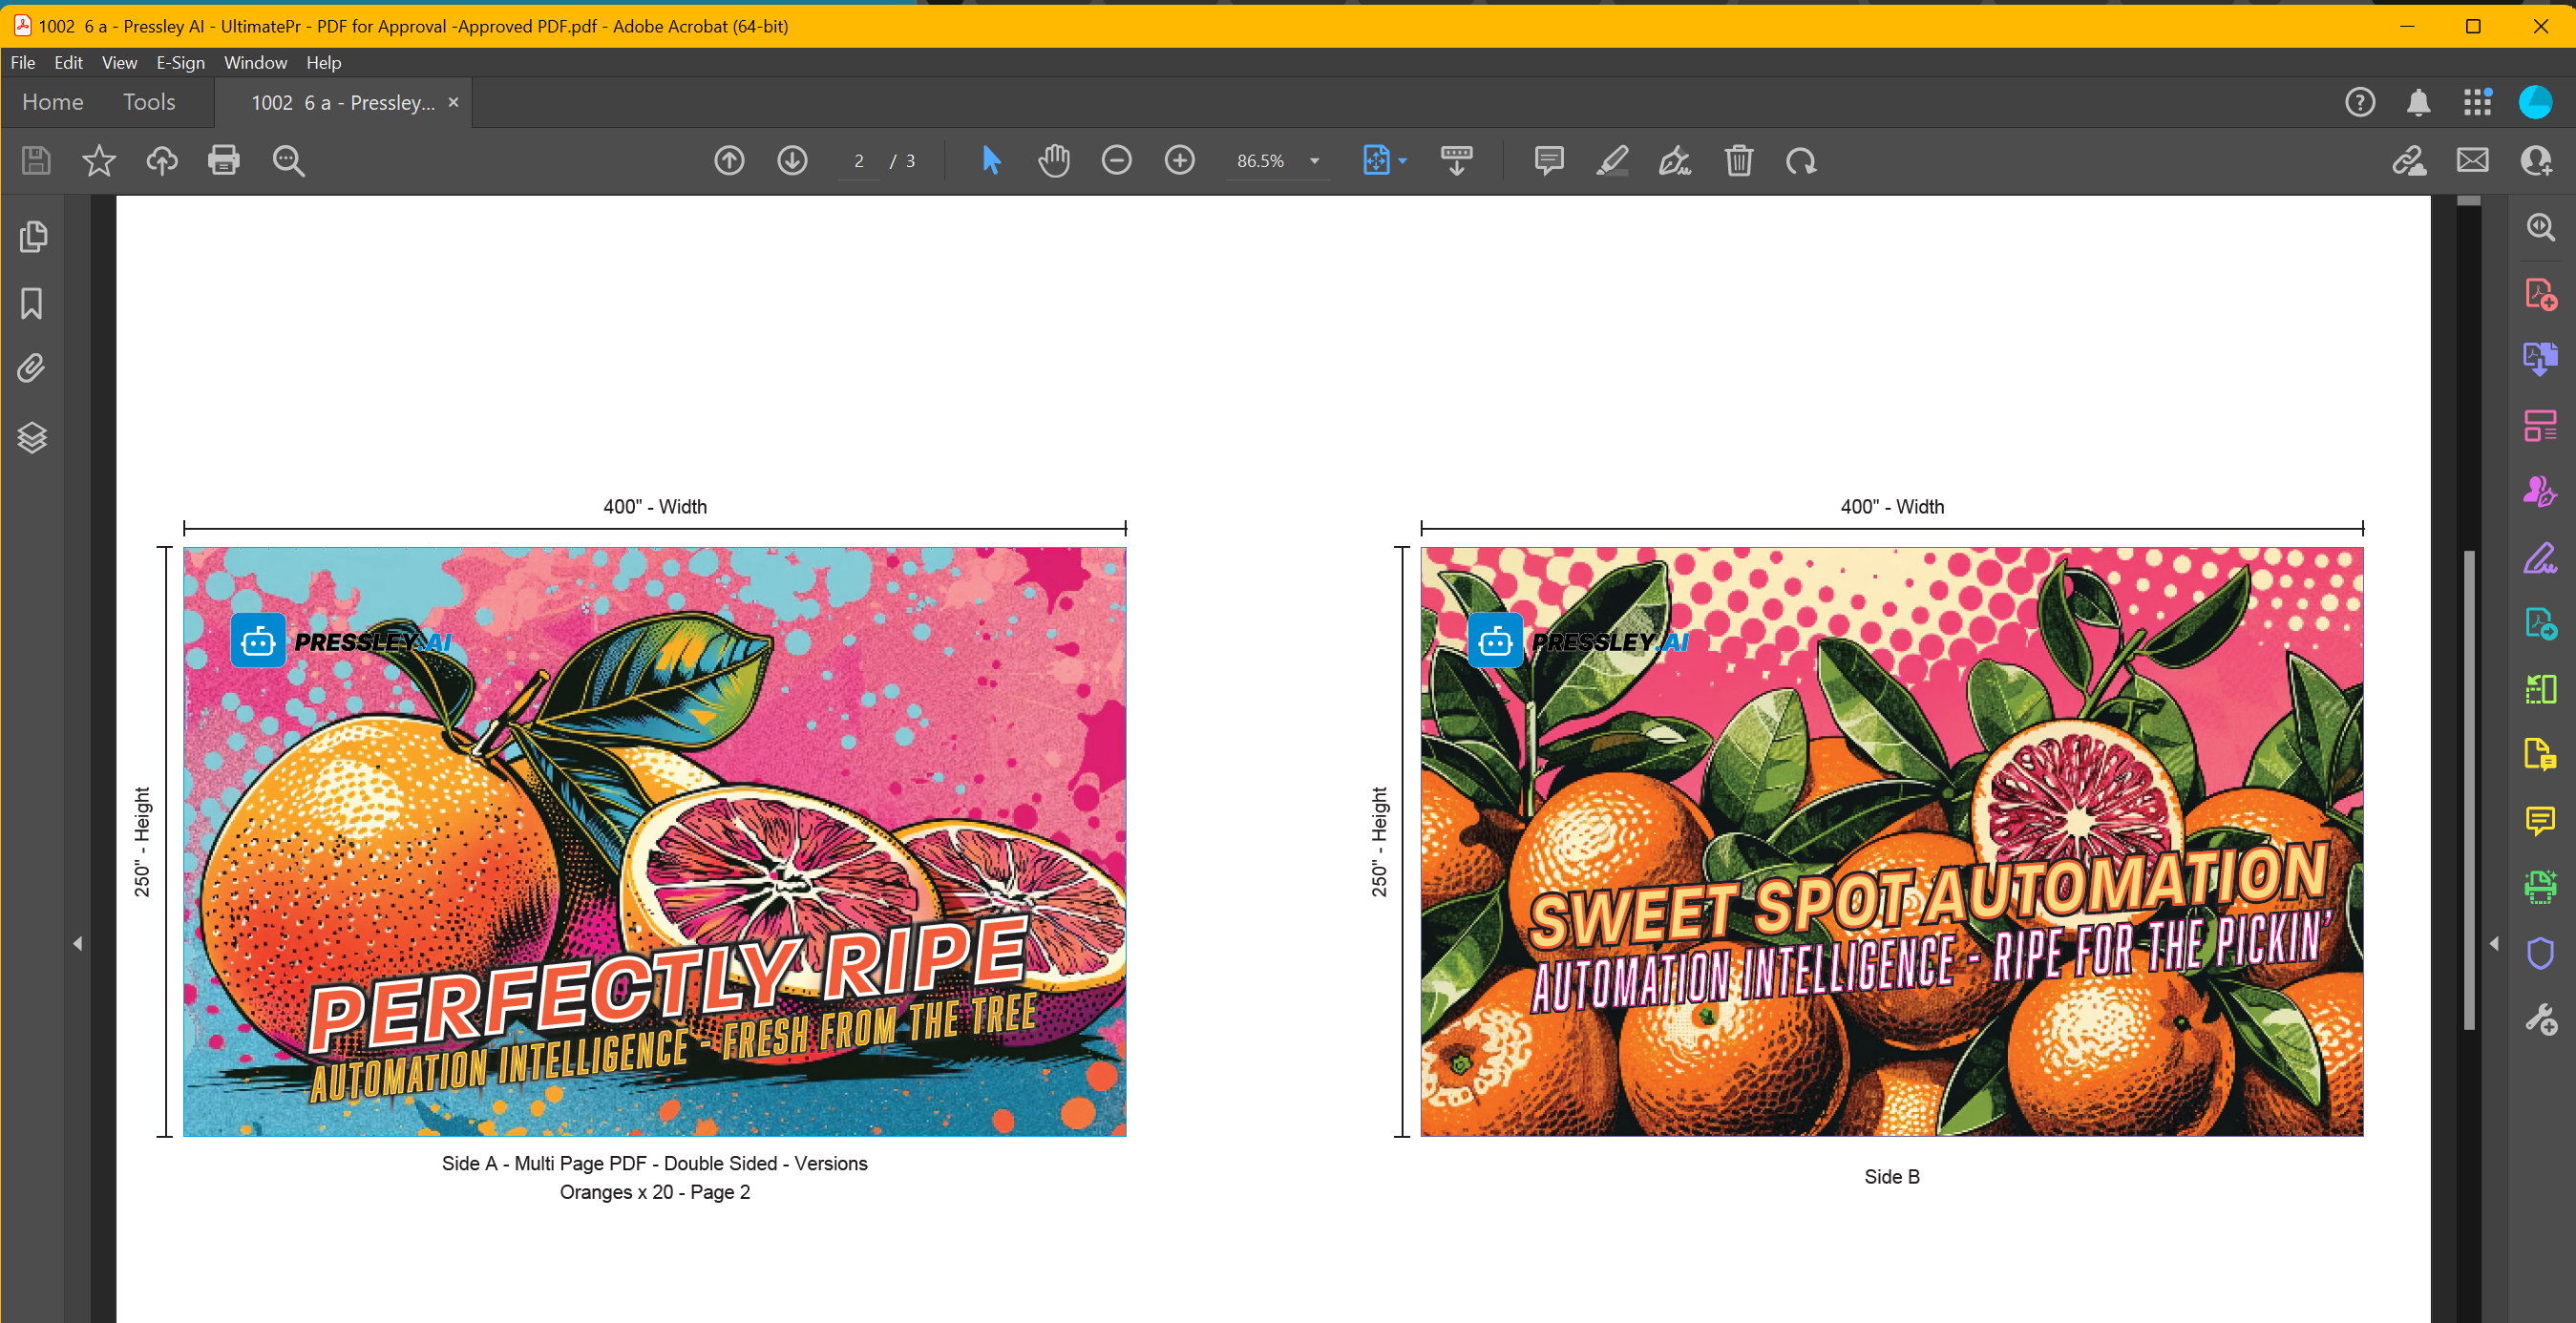Expand the left navigation pane arrow
Image resolution: width=2576 pixels, height=1323 pixels.
pyautogui.click(x=78, y=943)
